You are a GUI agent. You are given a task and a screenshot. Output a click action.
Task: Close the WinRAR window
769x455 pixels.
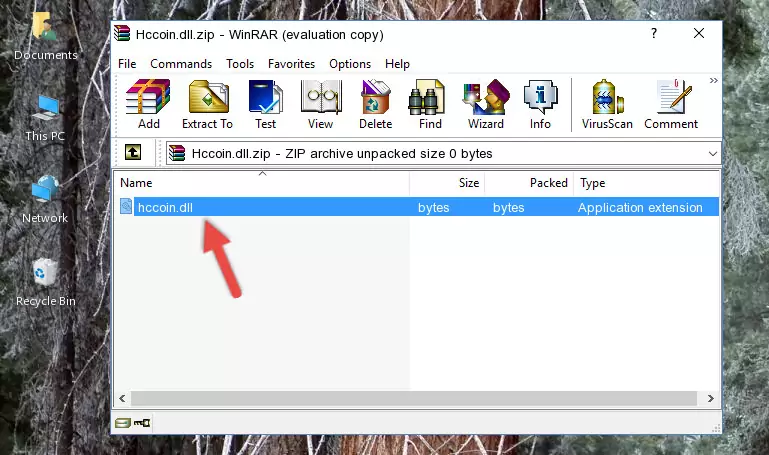699,33
